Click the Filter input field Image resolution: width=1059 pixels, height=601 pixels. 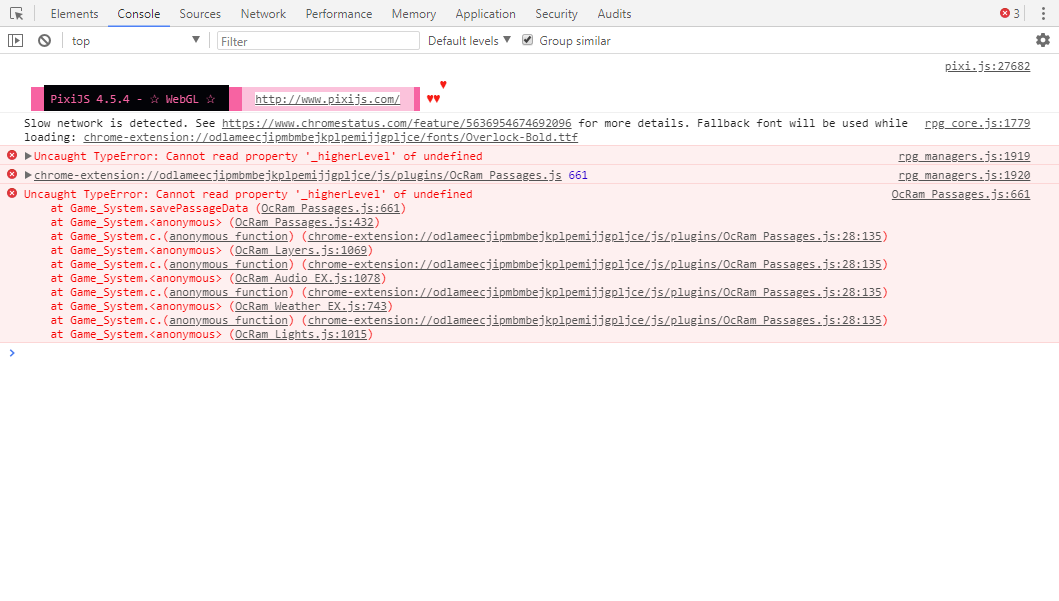[x=318, y=41]
